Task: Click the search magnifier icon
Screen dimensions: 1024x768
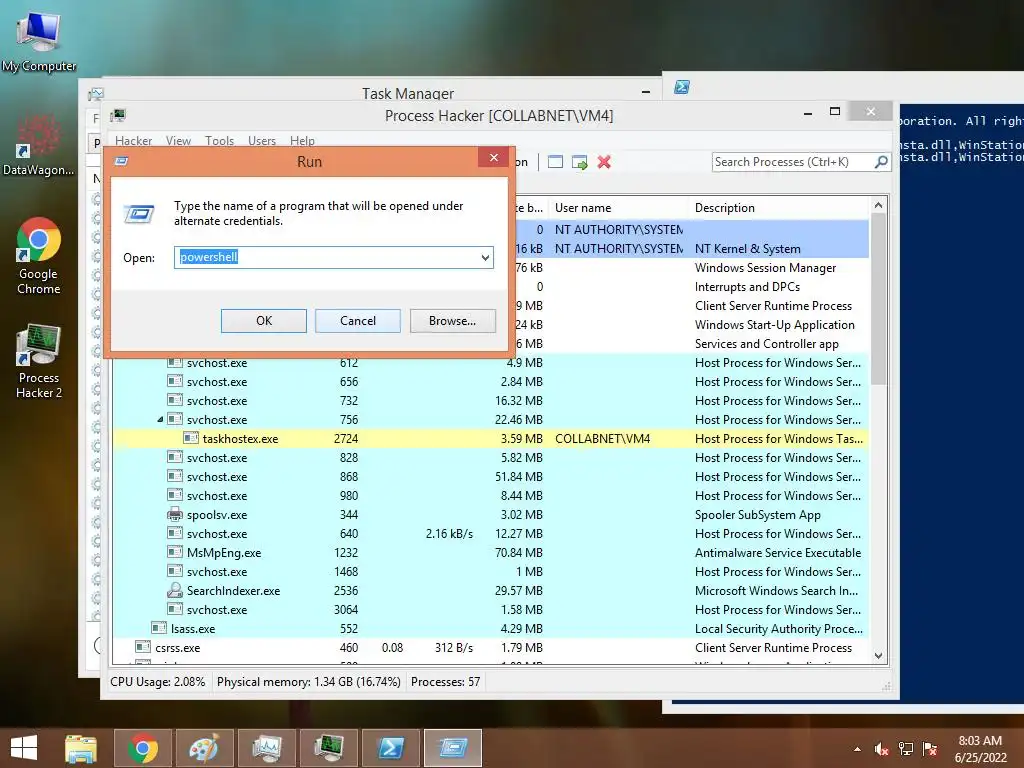Action: point(881,161)
